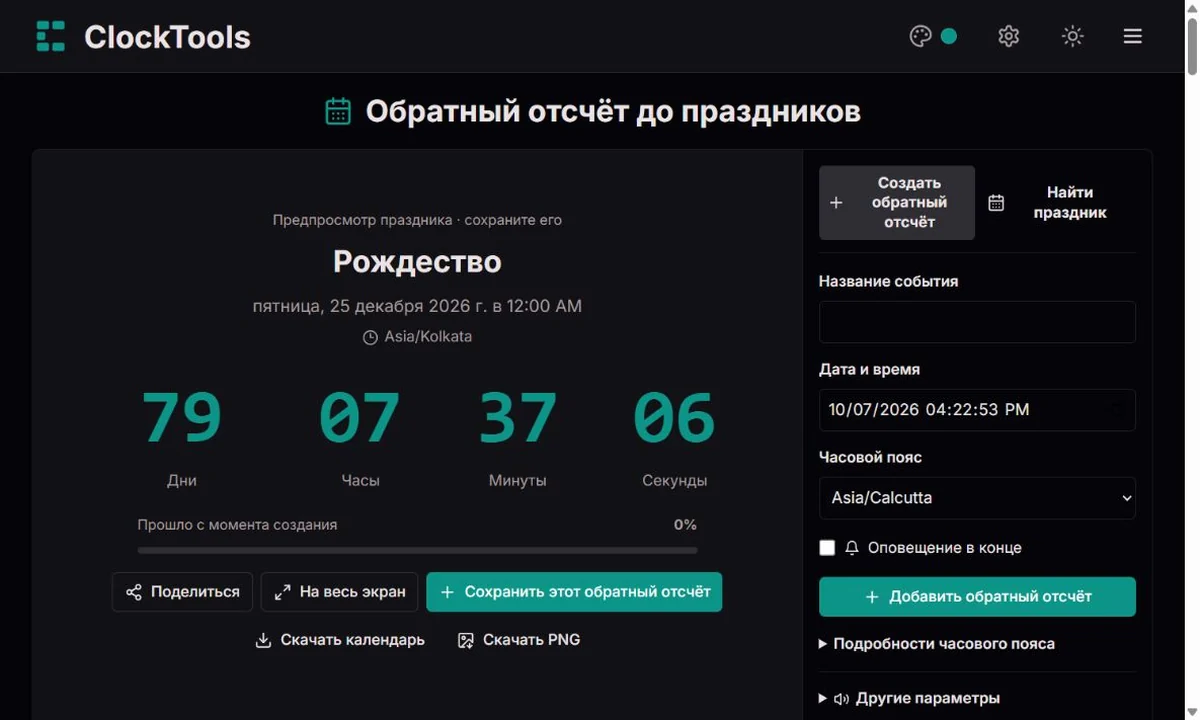Click На весь экран button
1200x720 pixels.
click(340, 592)
